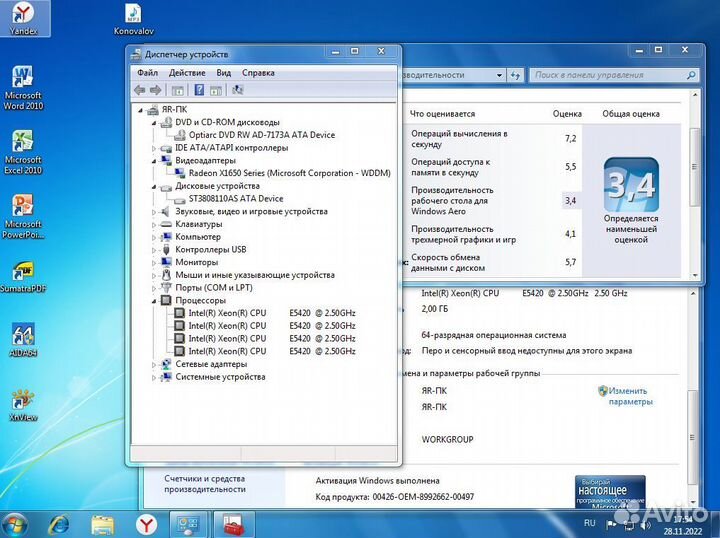Launch Microsoft Word 2010 shortcut

click(23, 88)
